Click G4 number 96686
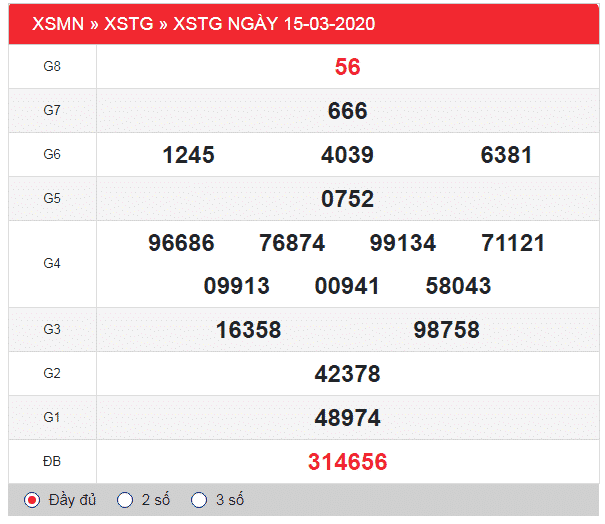 coord(180,243)
